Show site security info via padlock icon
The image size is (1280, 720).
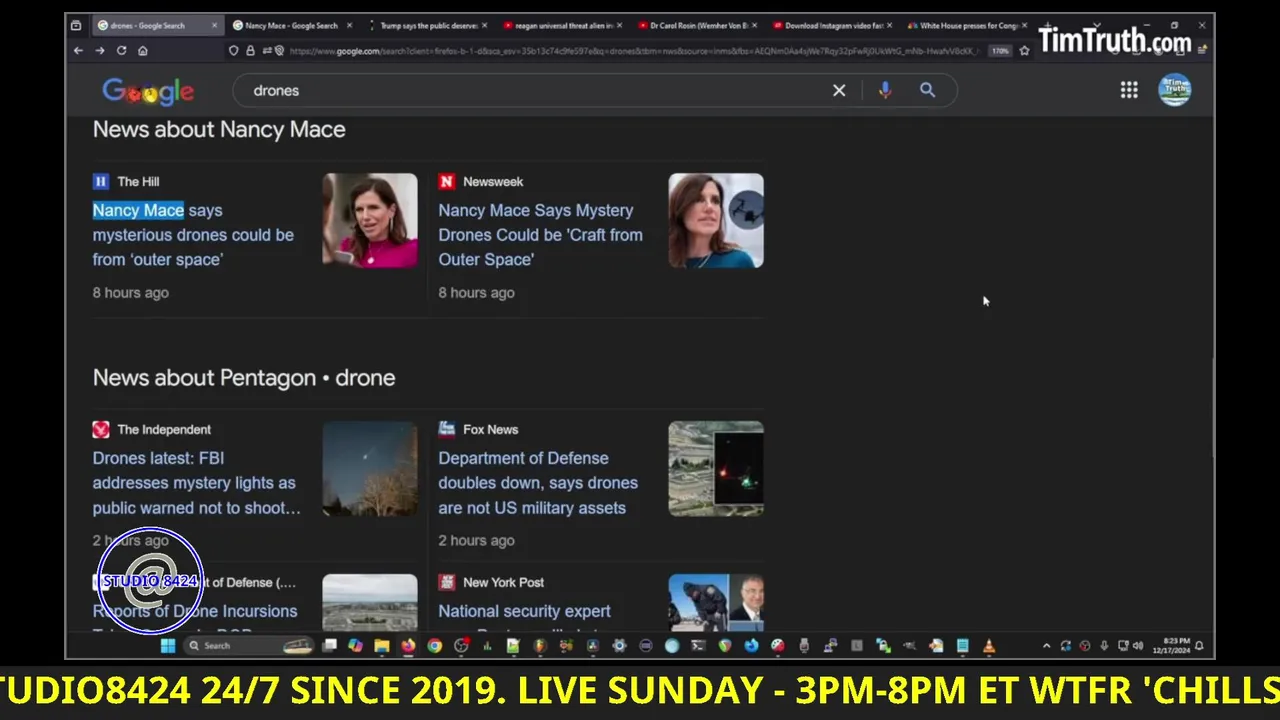point(250,50)
